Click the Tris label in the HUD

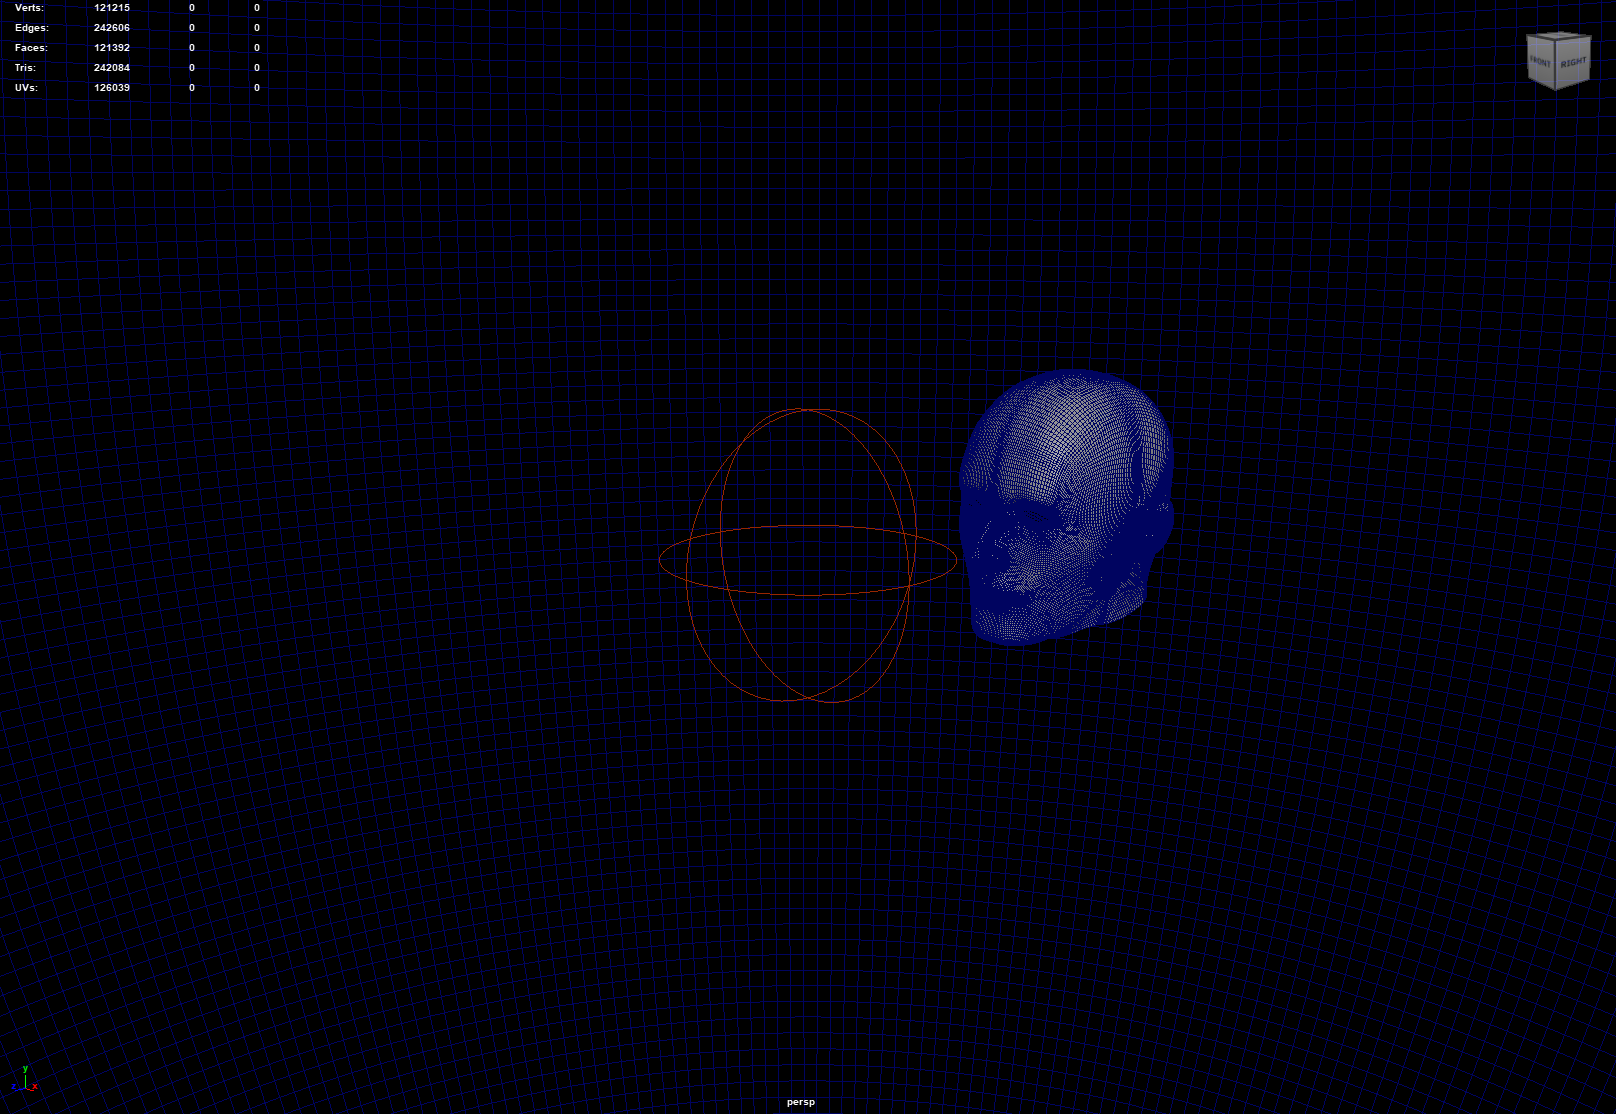click(25, 68)
